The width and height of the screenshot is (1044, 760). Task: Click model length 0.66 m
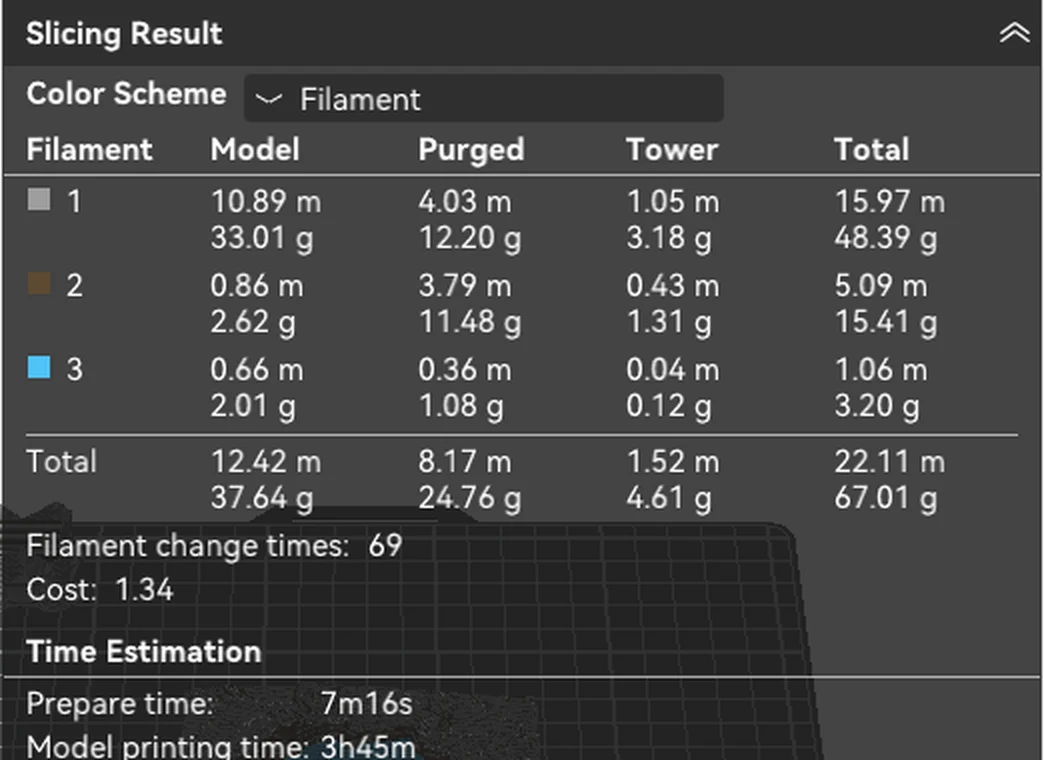pyautogui.click(x=257, y=370)
